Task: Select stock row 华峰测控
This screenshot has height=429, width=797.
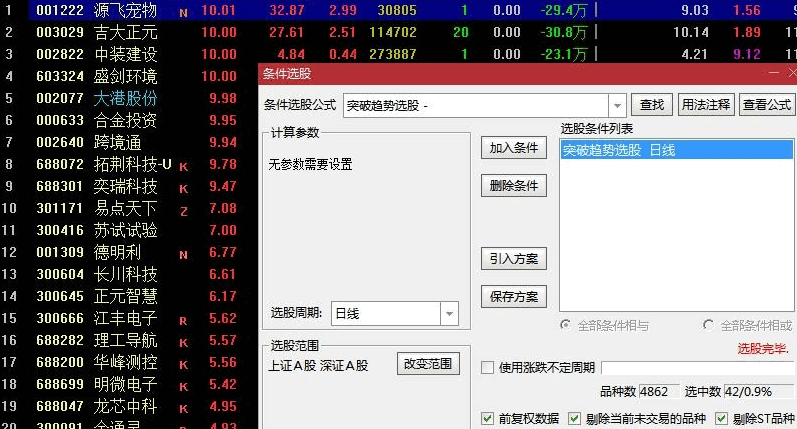Action: (126, 362)
